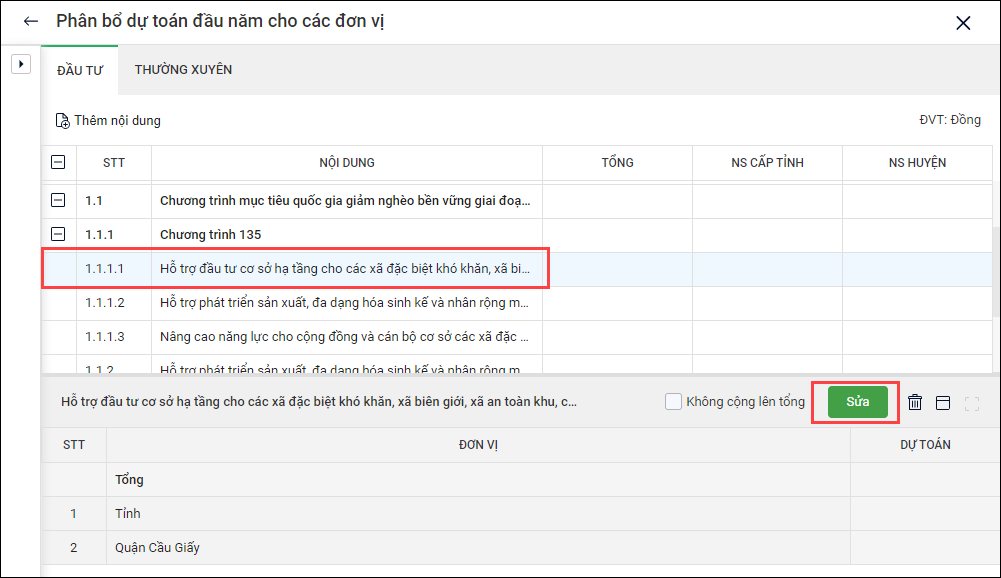This screenshot has width=1001, height=578.
Task: Switch to THƯỜNG XUYÊN tab
Action: 183,70
